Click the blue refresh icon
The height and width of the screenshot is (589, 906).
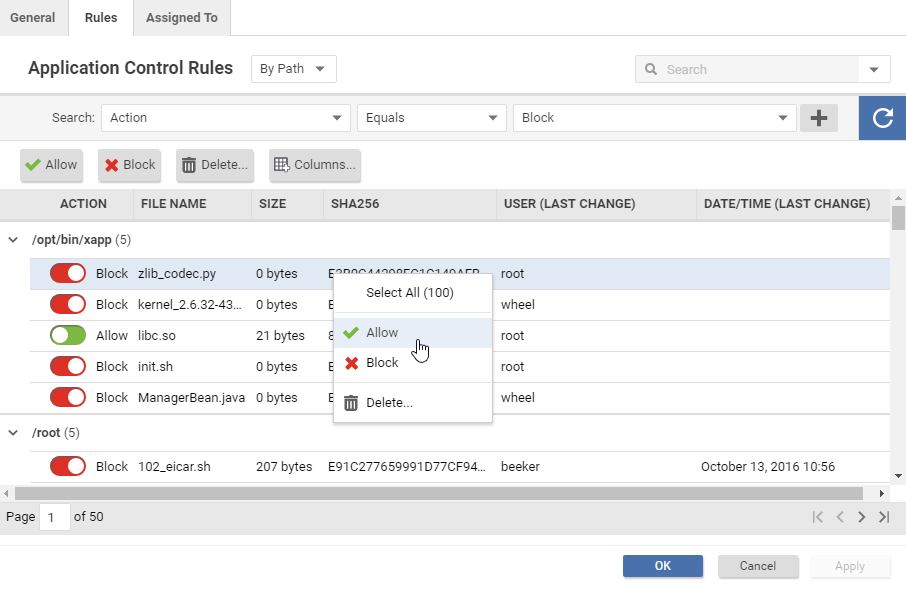tap(882, 118)
